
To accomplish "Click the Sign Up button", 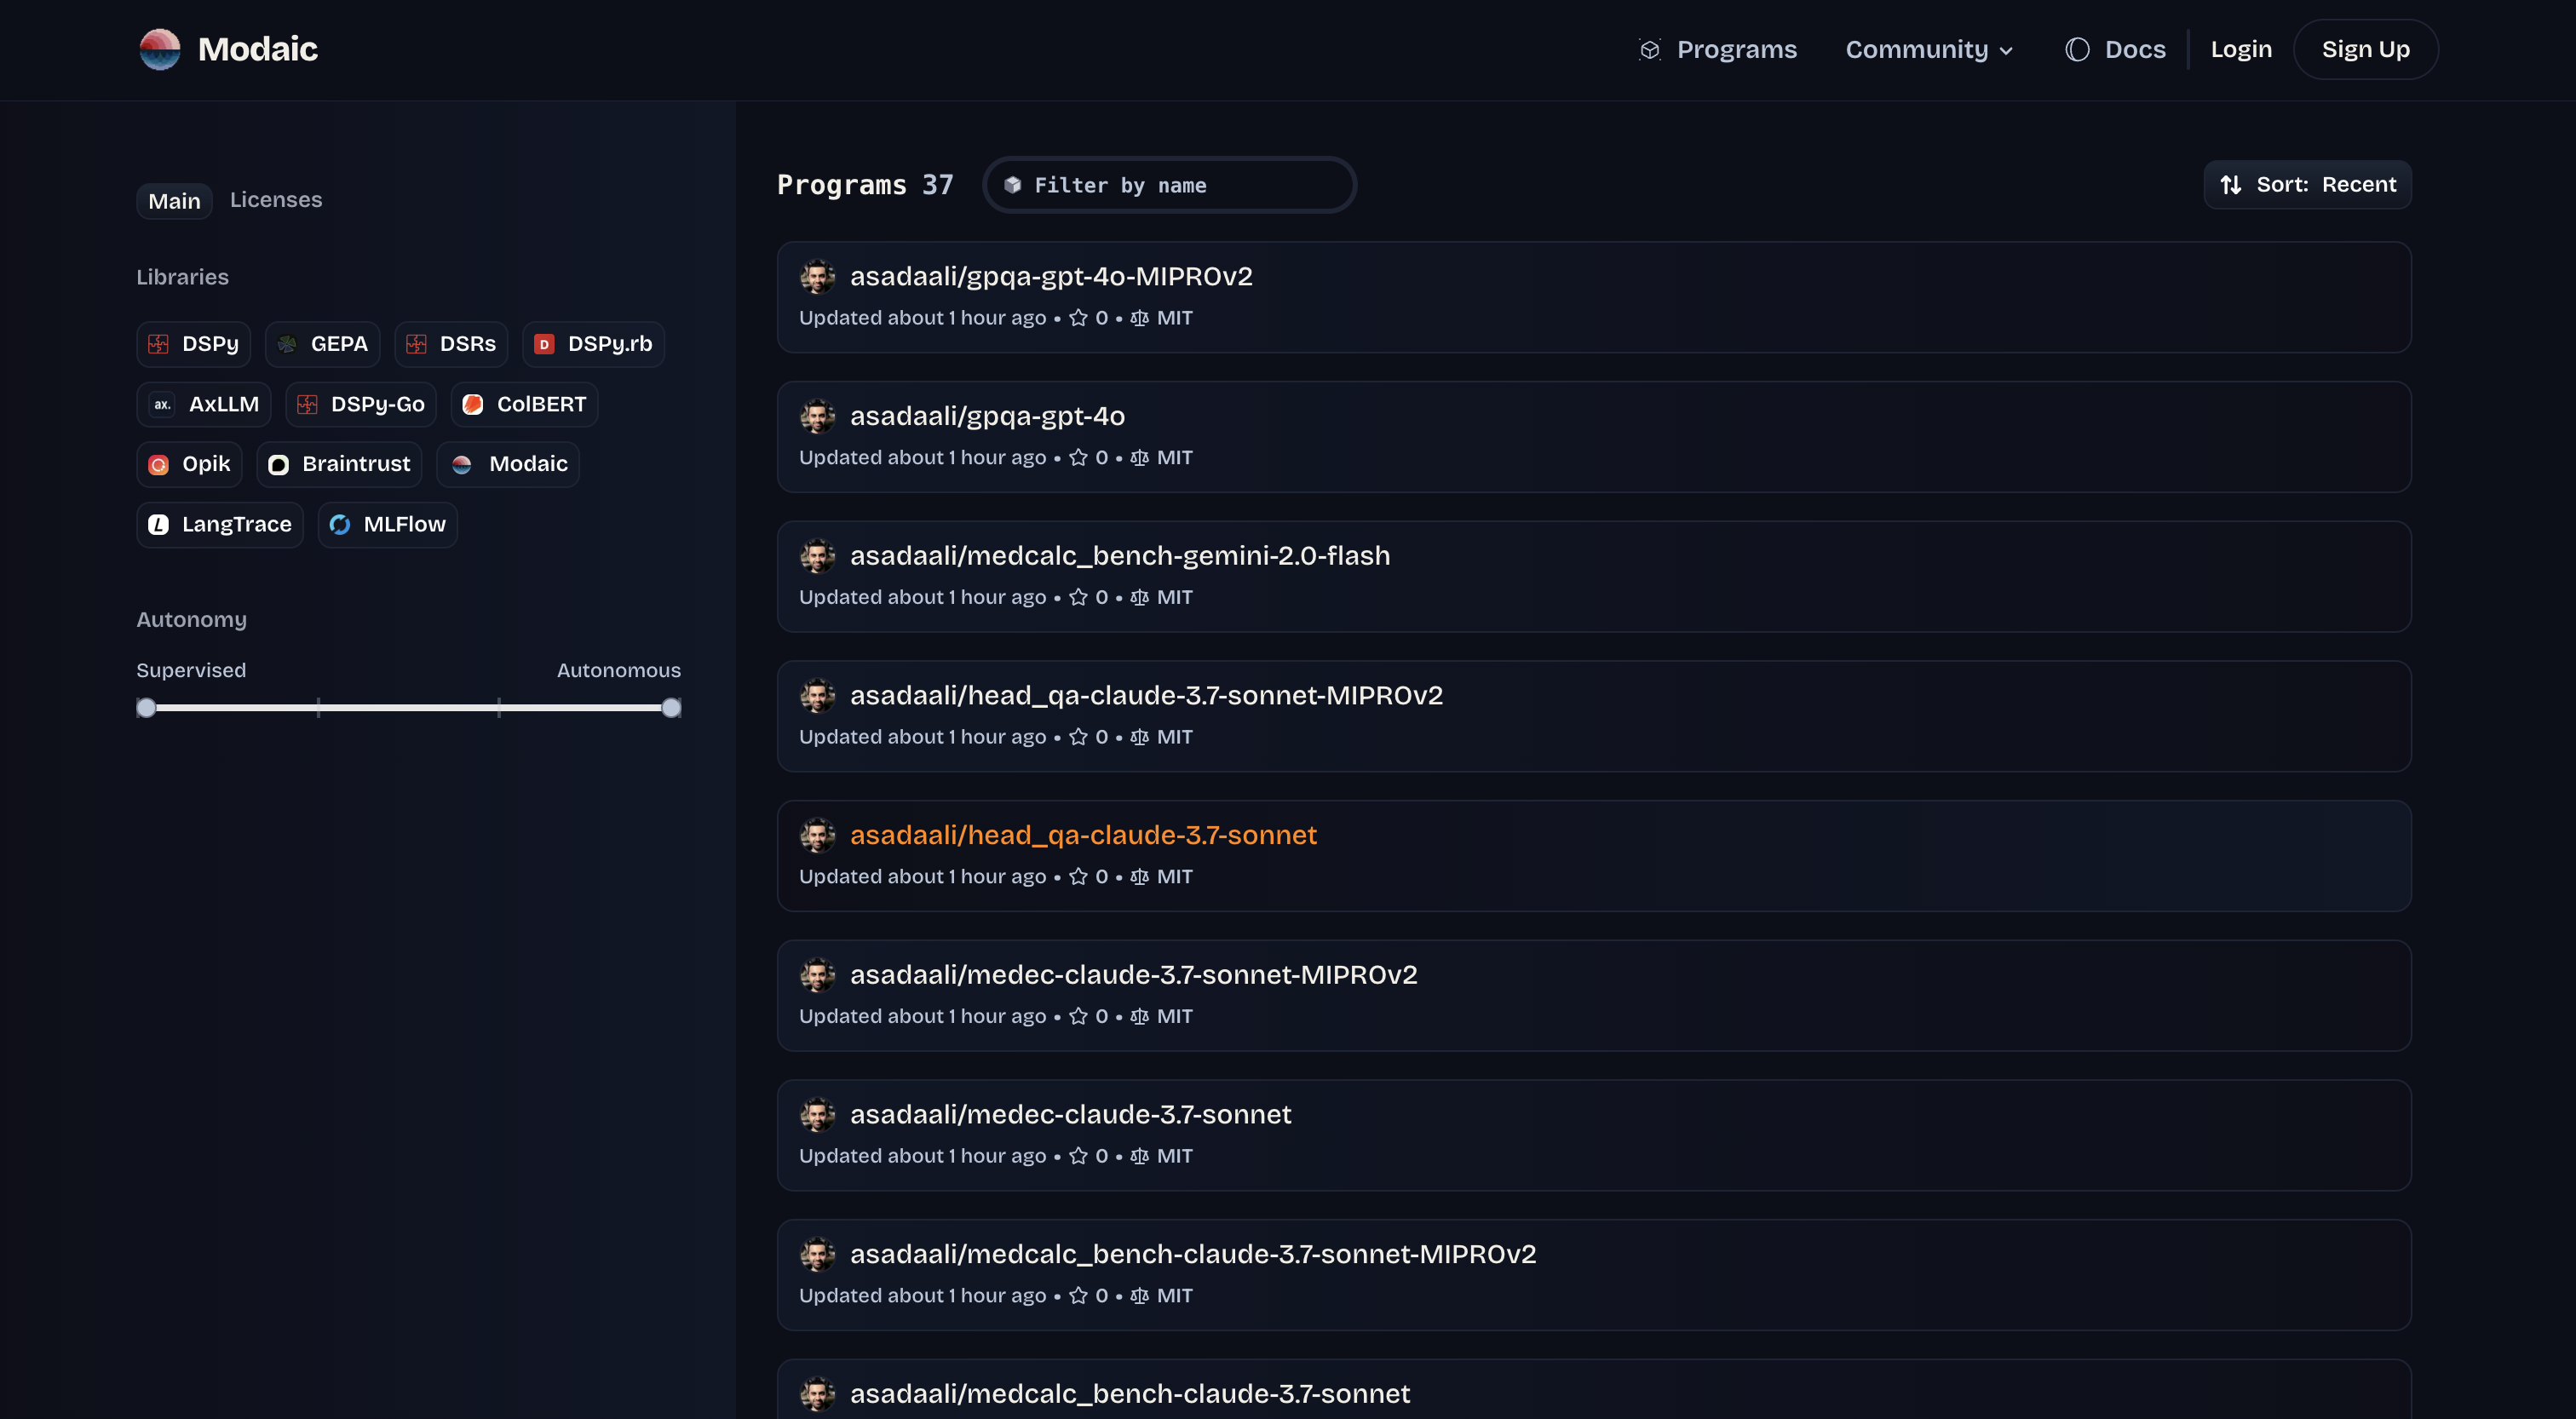I will tap(2365, 50).
